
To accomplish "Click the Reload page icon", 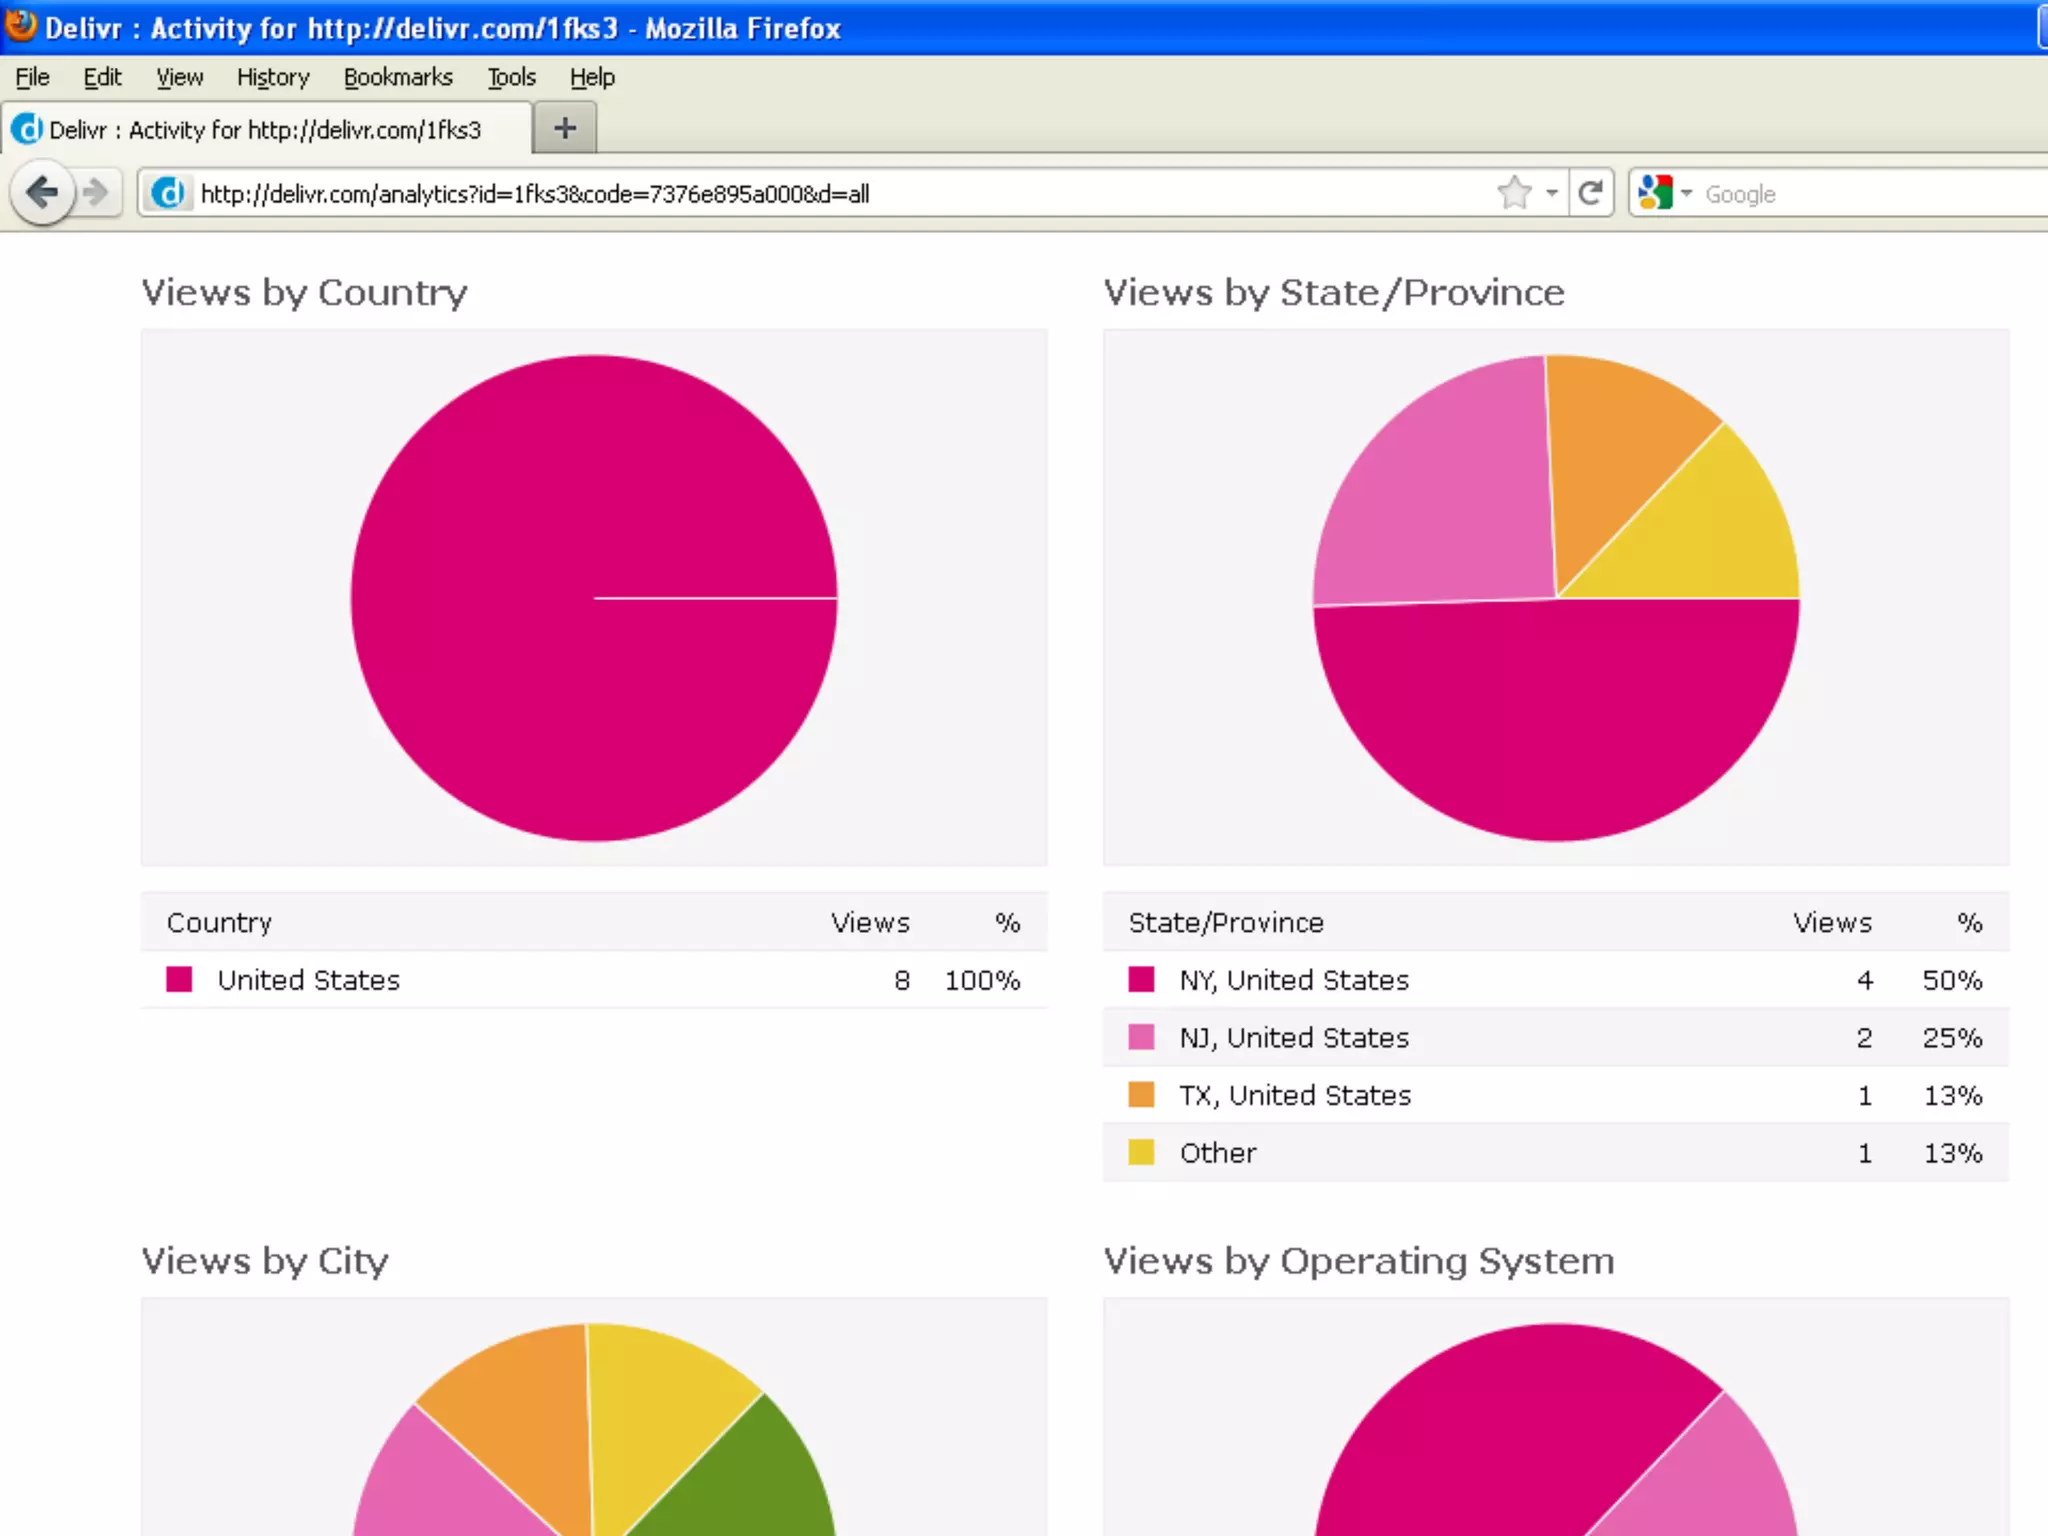I will (x=1590, y=192).
